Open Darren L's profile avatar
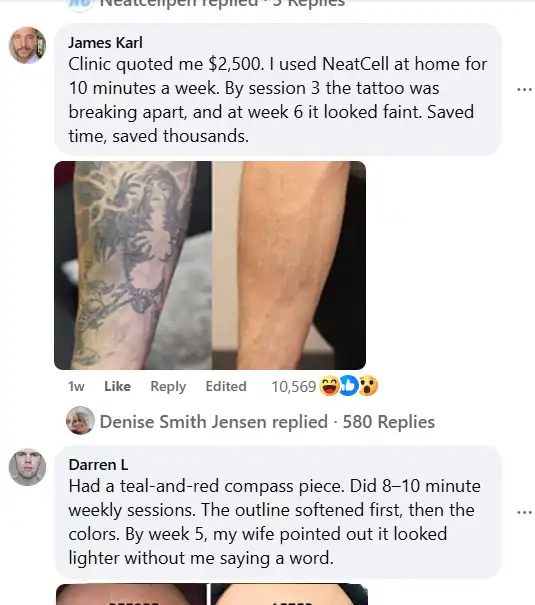Image resolution: width=535 pixels, height=605 pixels. point(27,467)
